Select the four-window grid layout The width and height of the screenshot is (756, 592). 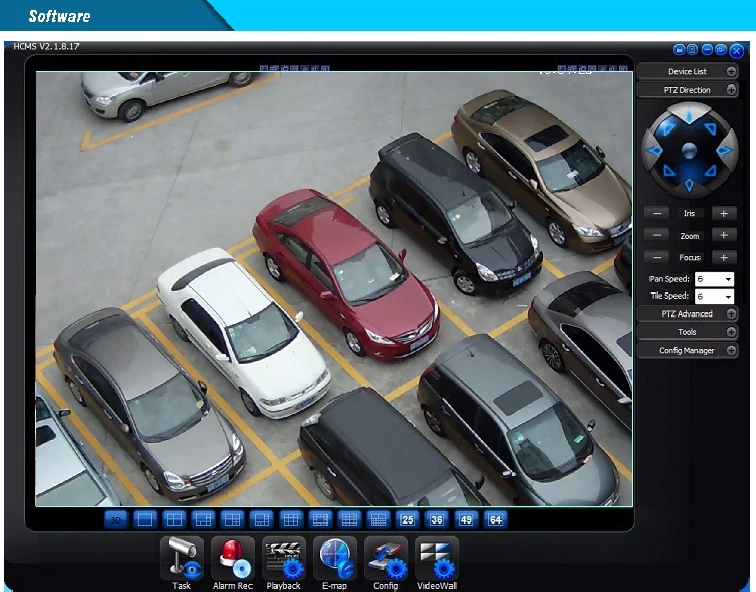click(x=174, y=520)
